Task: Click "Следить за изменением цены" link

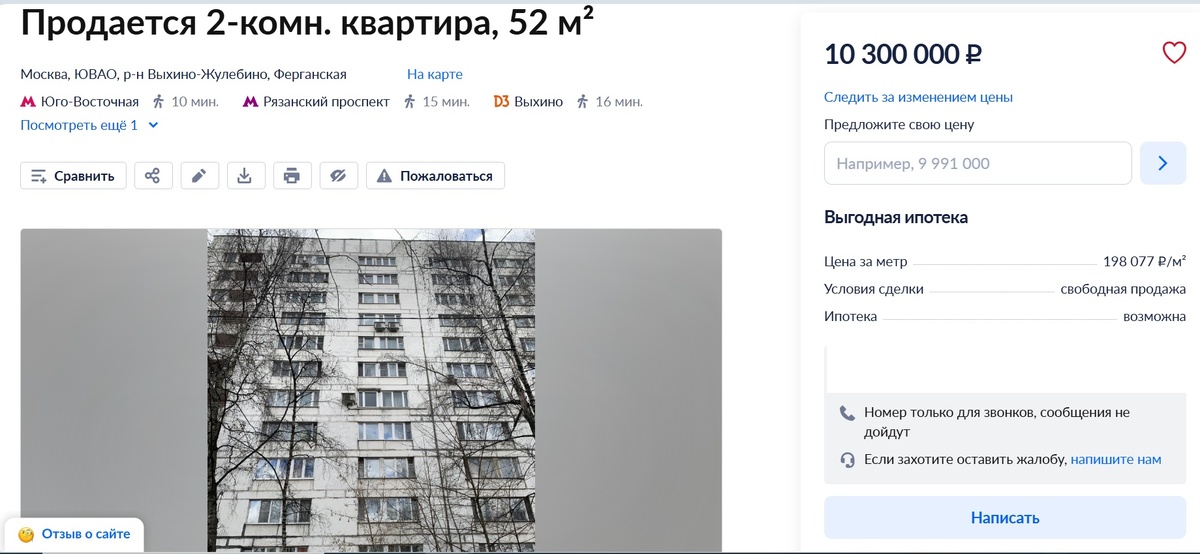Action: [918, 97]
